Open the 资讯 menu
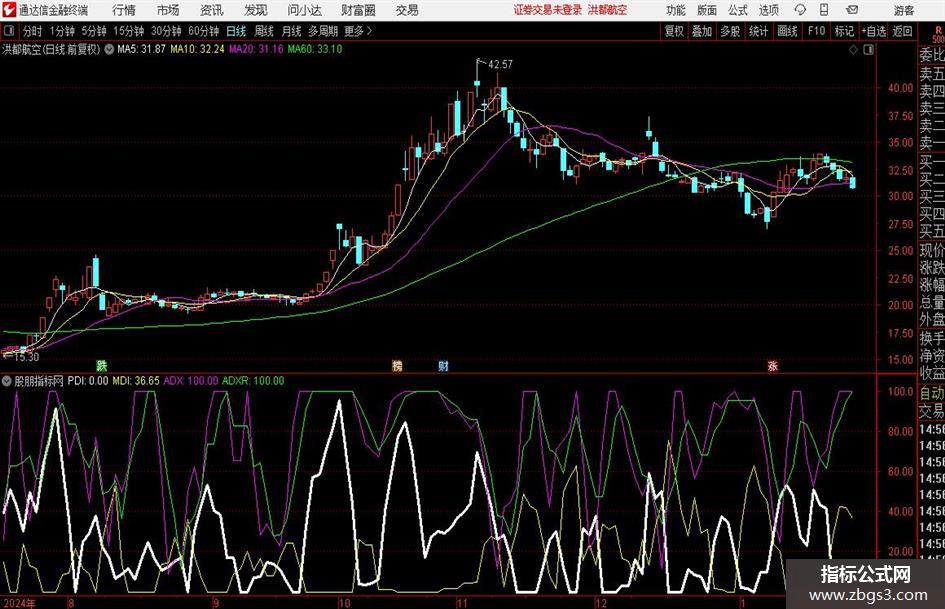945x609 pixels. [212, 10]
